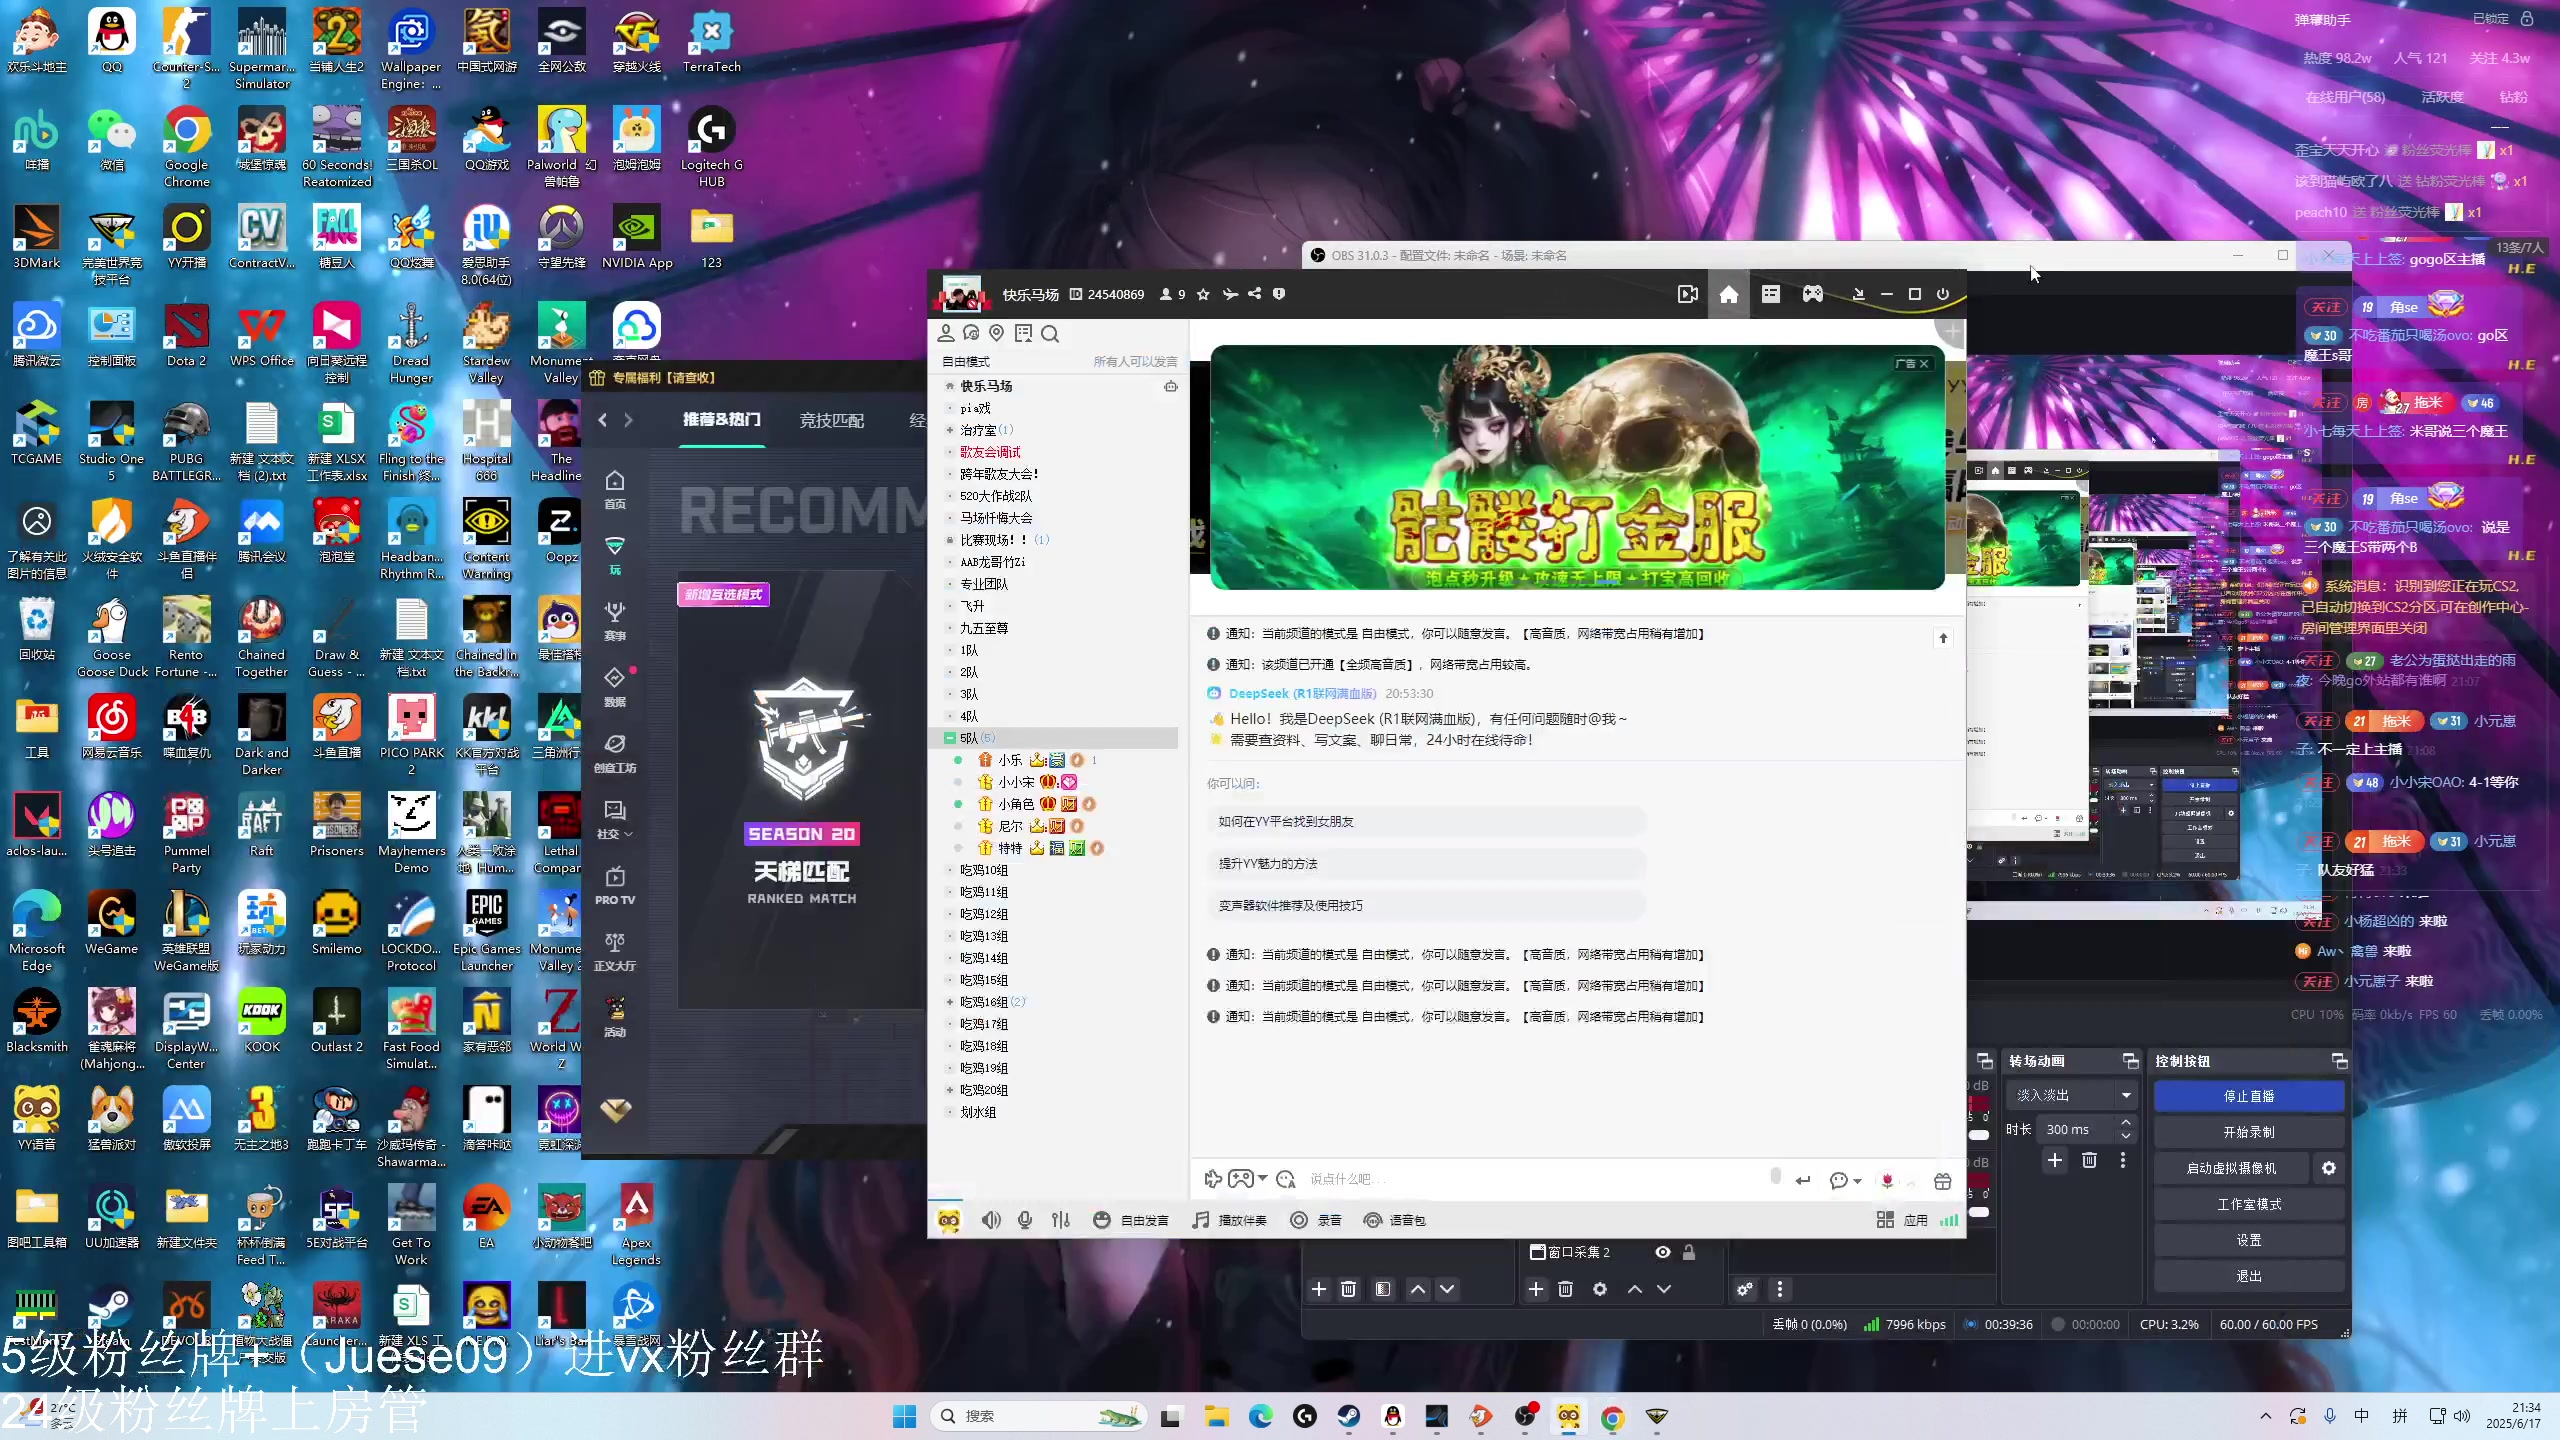
Task: Open PRO TV in the platform sidebar
Action: click(x=615, y=886)
